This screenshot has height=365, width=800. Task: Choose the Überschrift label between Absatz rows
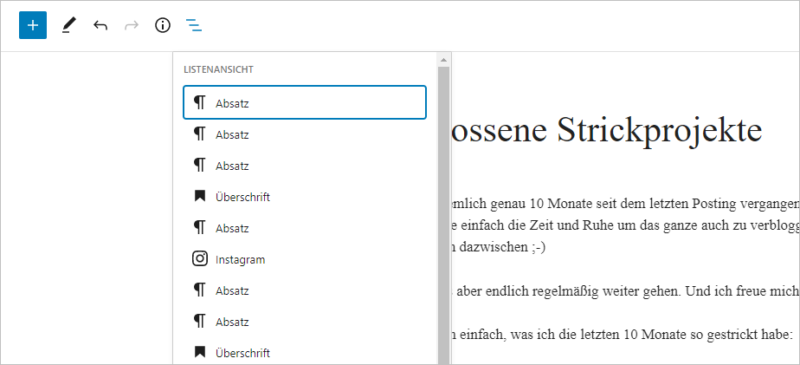(x=242, y=197)
